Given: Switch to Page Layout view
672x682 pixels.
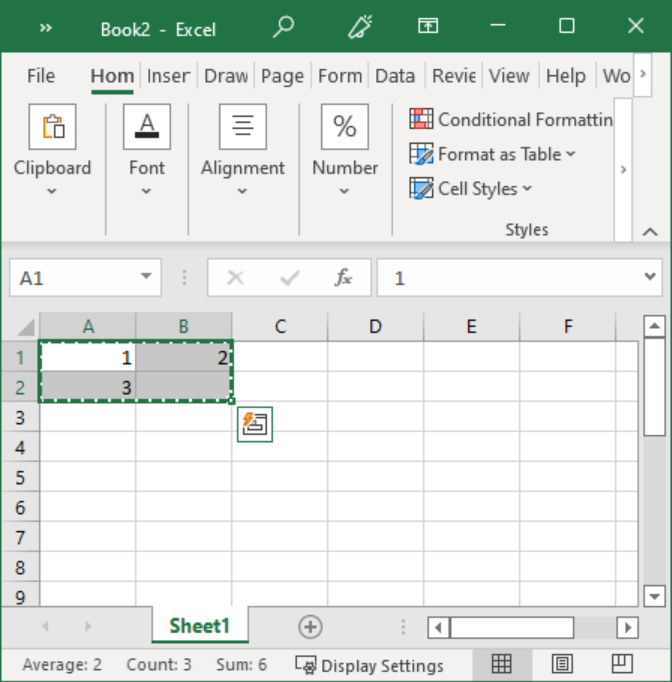Looking at the screenshot, I should (x=562, y=664).
